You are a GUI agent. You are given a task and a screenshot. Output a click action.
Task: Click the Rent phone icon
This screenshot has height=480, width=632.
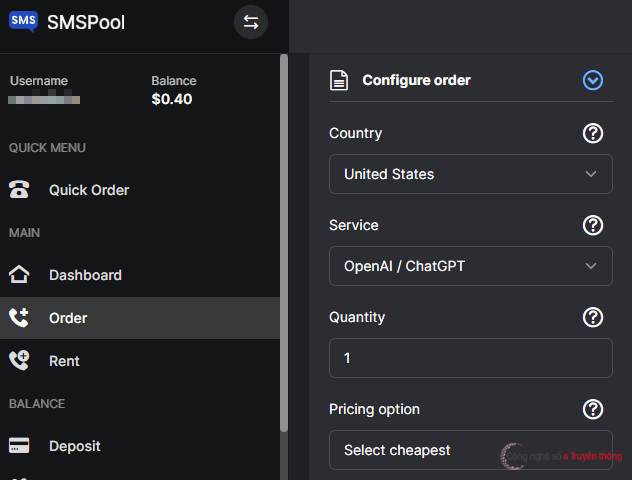pyautogui.click(x=19, y=361)
